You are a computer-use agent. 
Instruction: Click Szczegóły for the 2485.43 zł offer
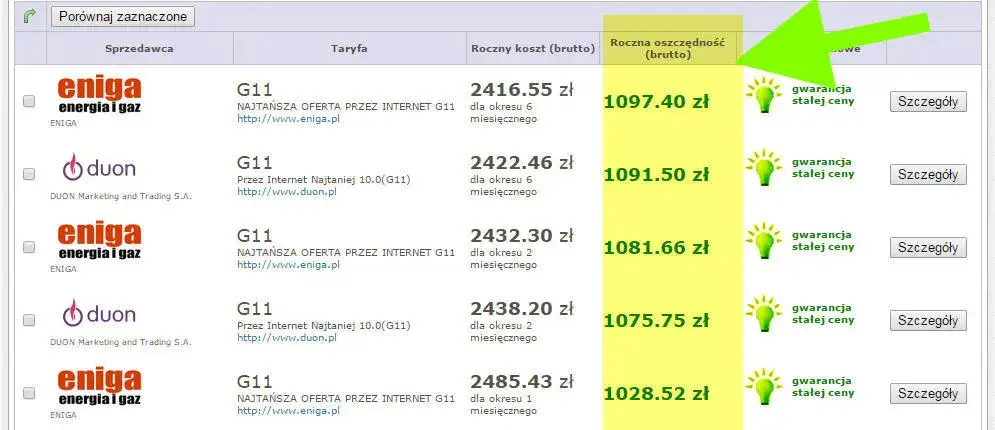click(x=928, y=393)
